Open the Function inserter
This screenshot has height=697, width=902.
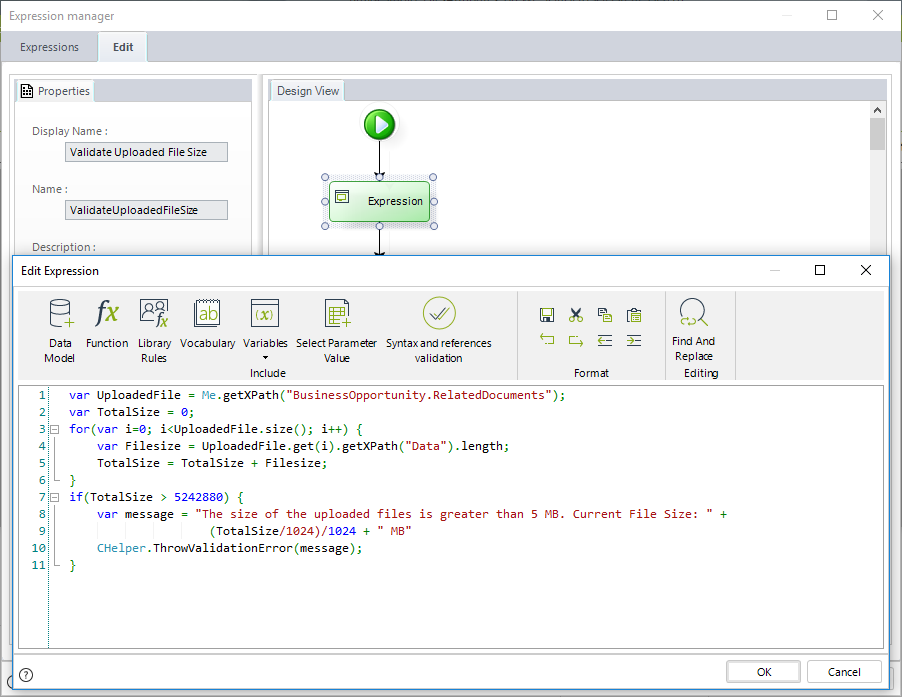[107, 315]
